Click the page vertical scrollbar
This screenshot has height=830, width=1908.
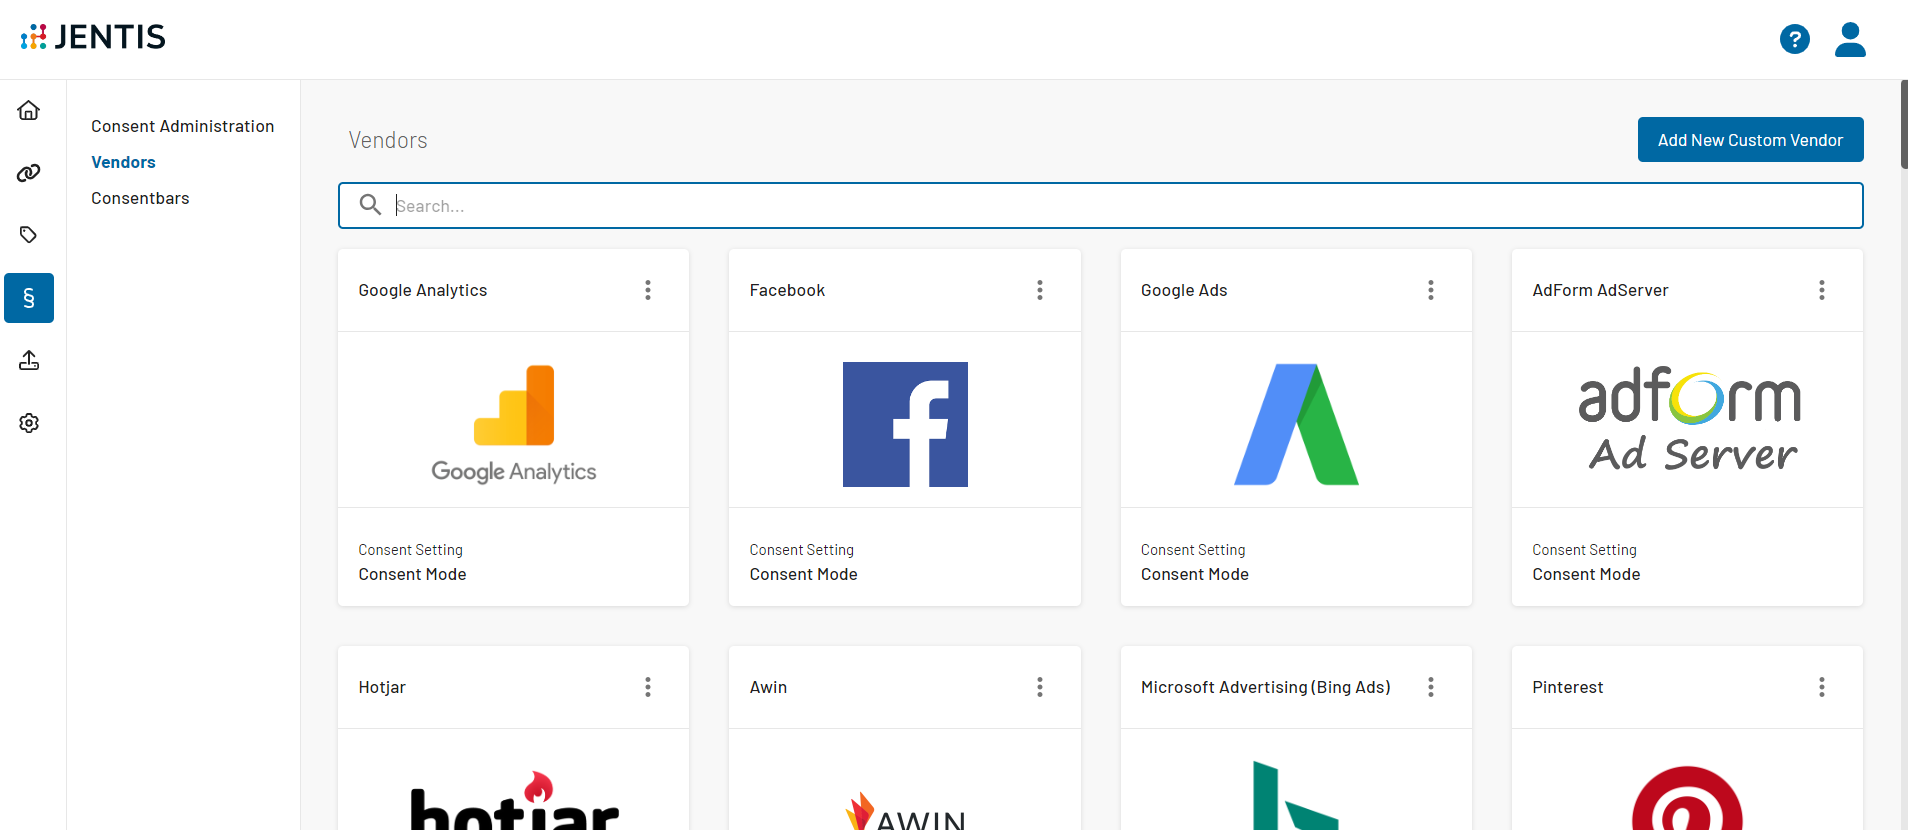coord(1903,125)
